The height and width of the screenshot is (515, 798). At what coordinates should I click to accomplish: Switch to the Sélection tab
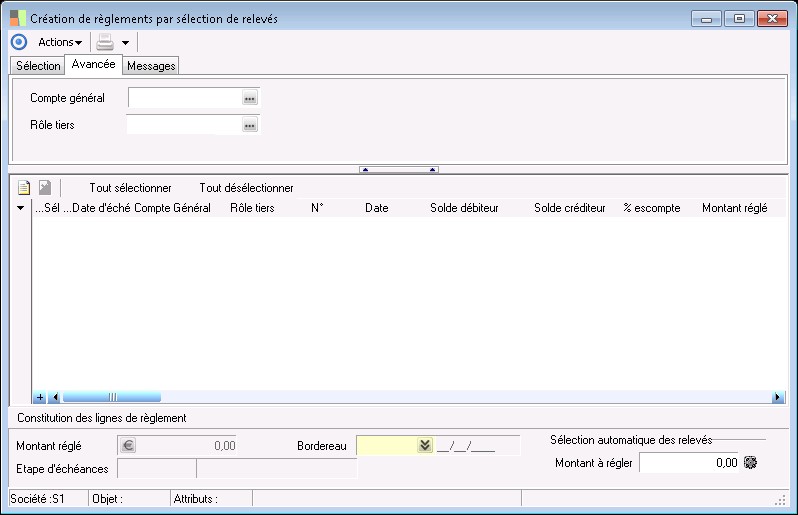(x=38, y=66)
